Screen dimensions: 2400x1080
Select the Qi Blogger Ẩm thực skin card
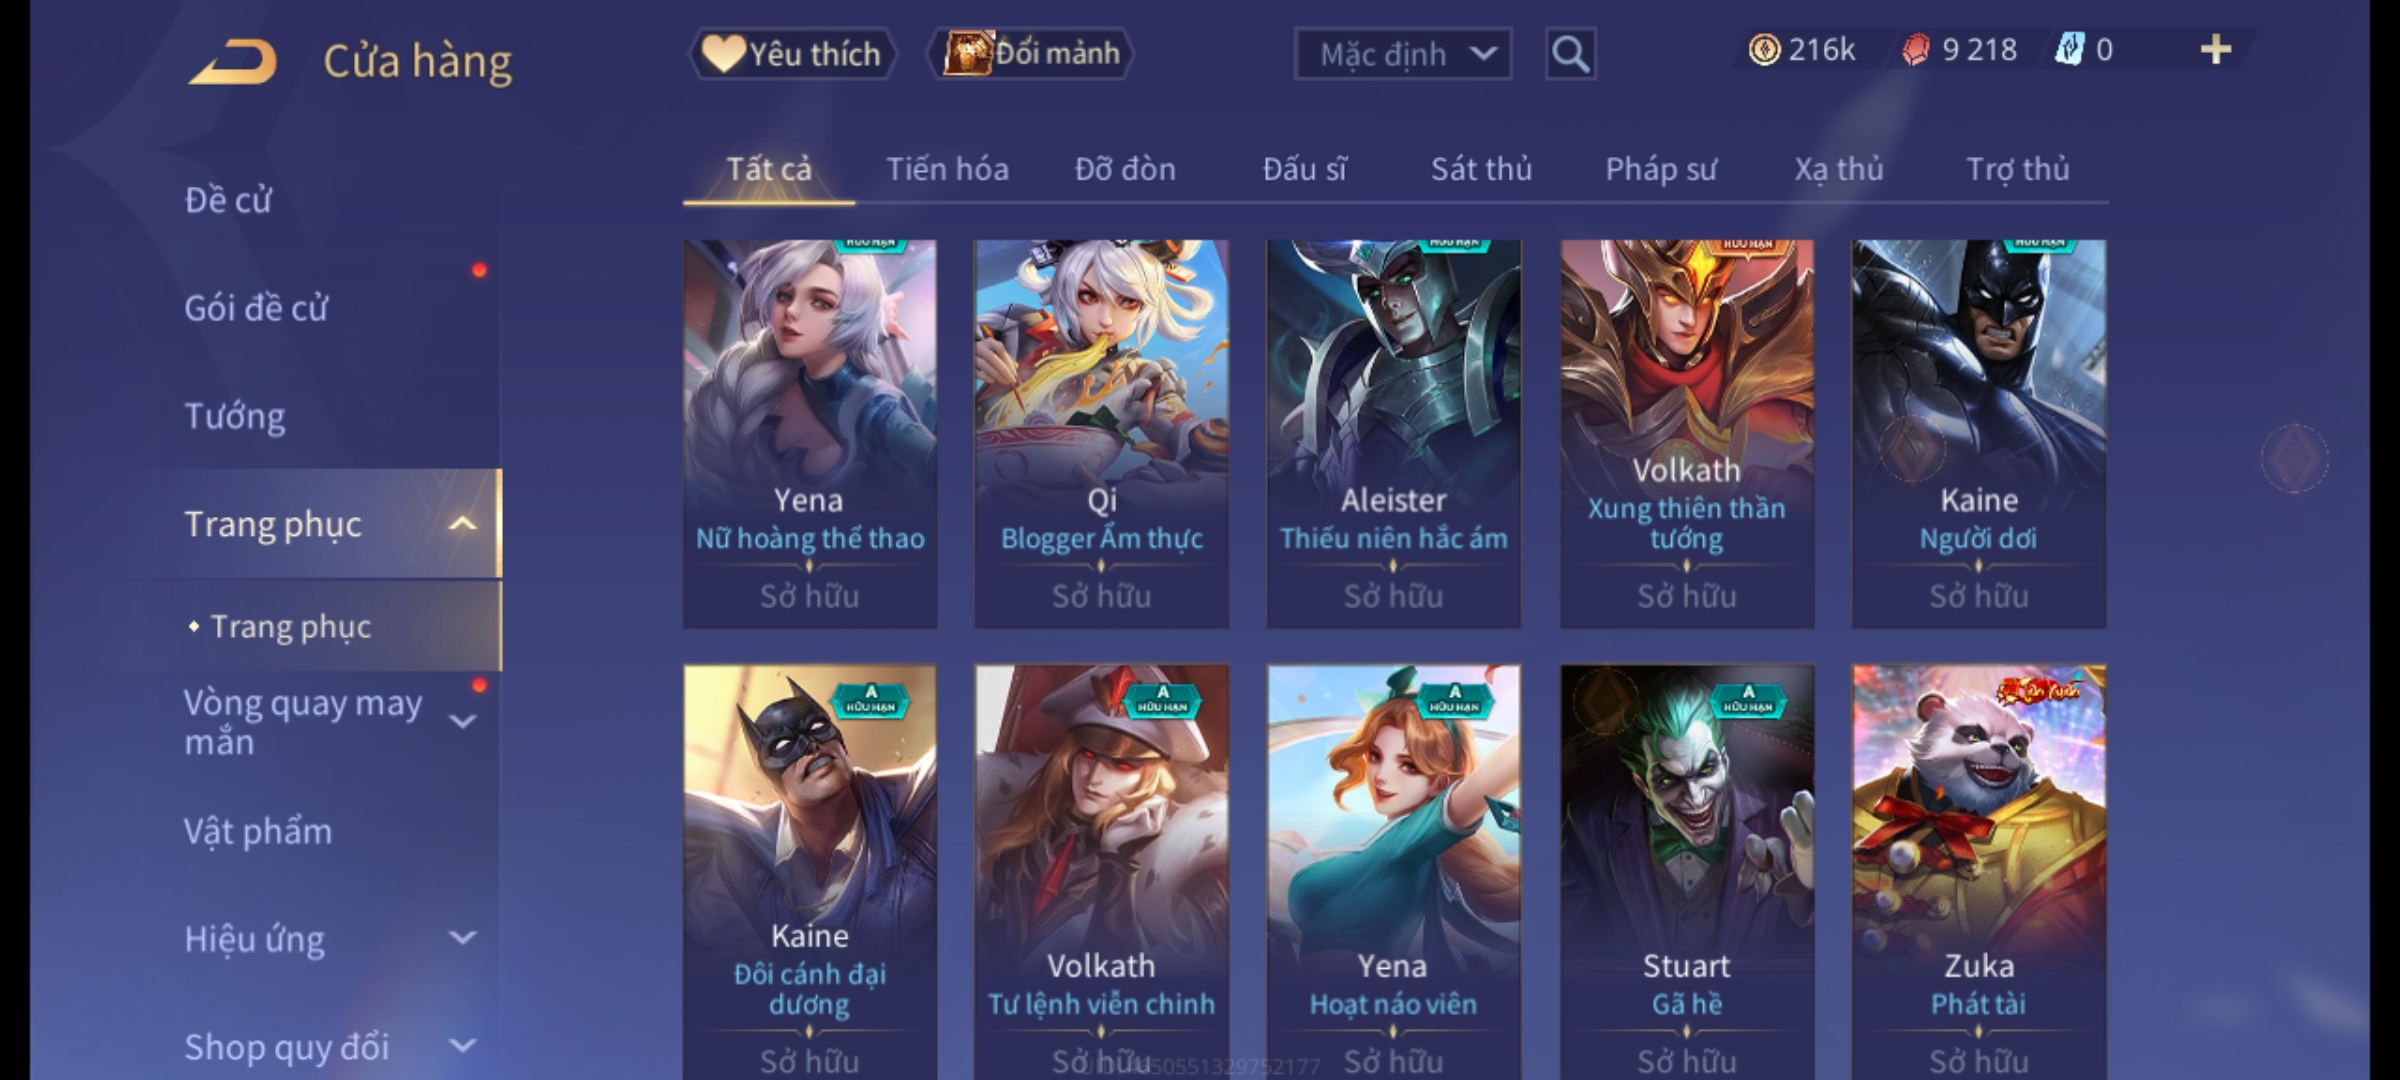coord(1102,434)
